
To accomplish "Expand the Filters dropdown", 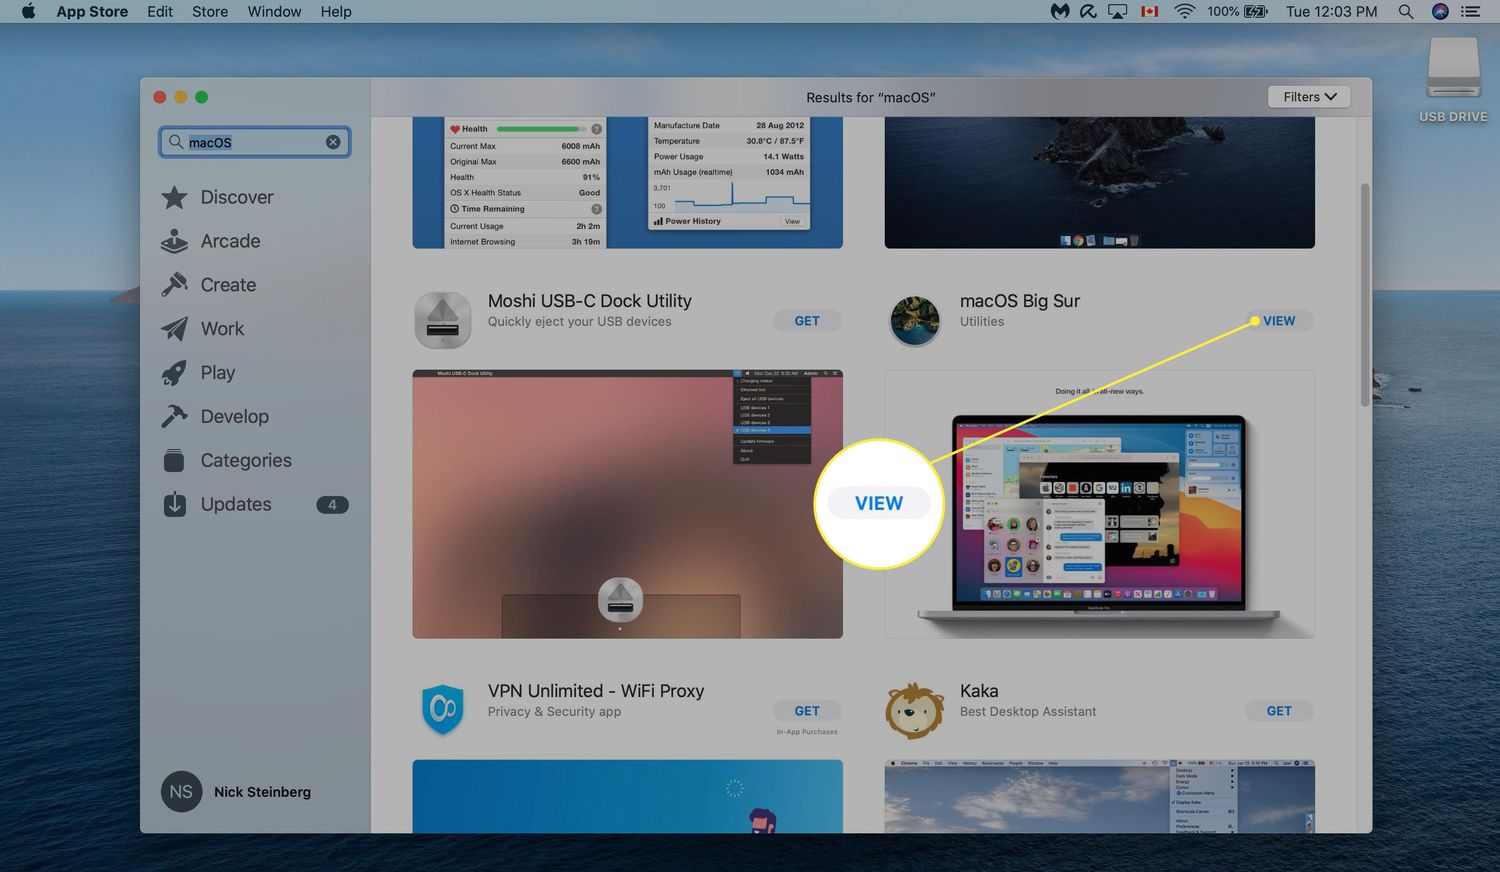I will click(1309, 97).
